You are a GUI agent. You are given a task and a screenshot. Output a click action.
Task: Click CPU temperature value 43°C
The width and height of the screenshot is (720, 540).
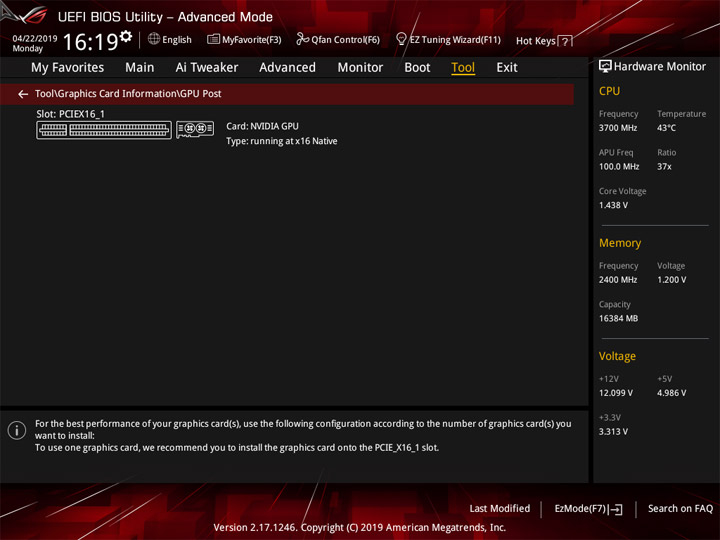(666, 128)
